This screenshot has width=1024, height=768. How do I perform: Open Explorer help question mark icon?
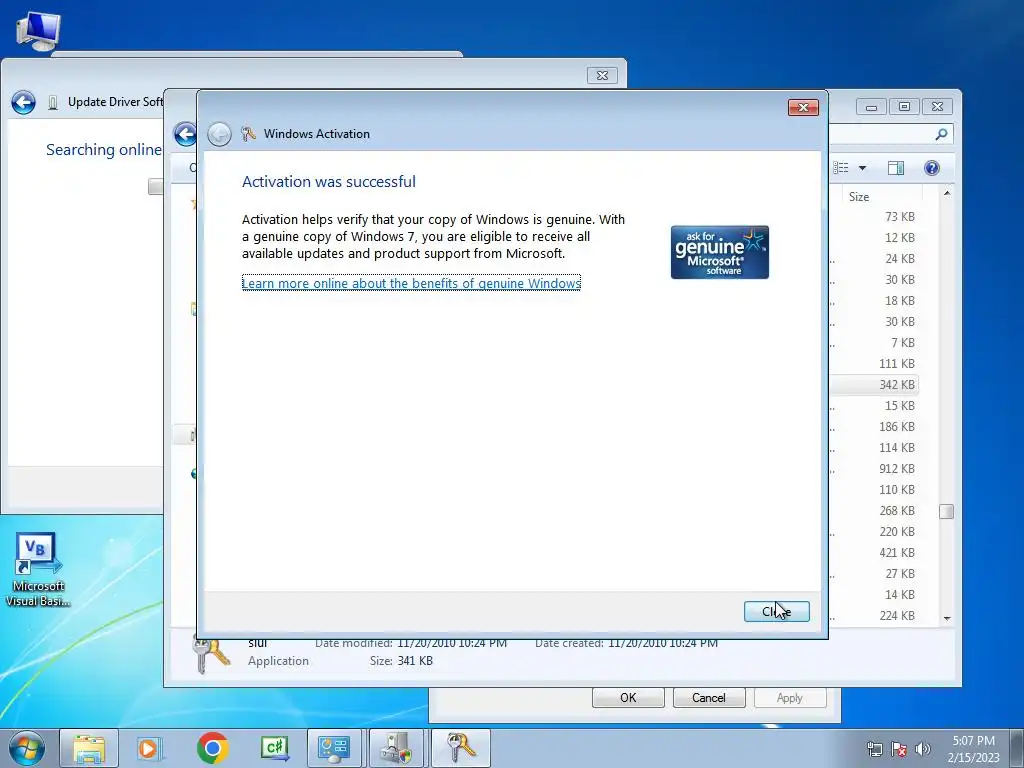pos(932,168)
